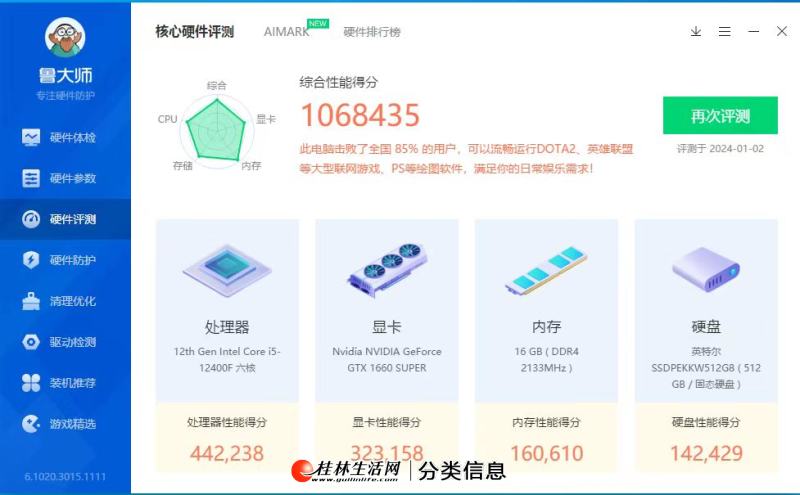Open 硬件参数 in the sidebar
Image resolution: width=800 pixels, height=495 pixels.
pos(65,178)
